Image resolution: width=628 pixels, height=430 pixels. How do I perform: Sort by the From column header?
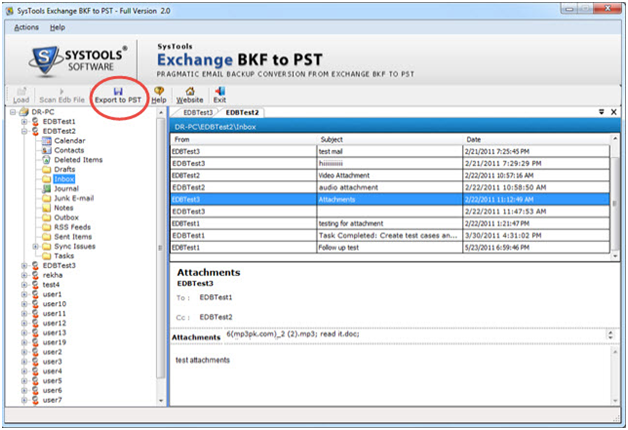tap(244, 139)
